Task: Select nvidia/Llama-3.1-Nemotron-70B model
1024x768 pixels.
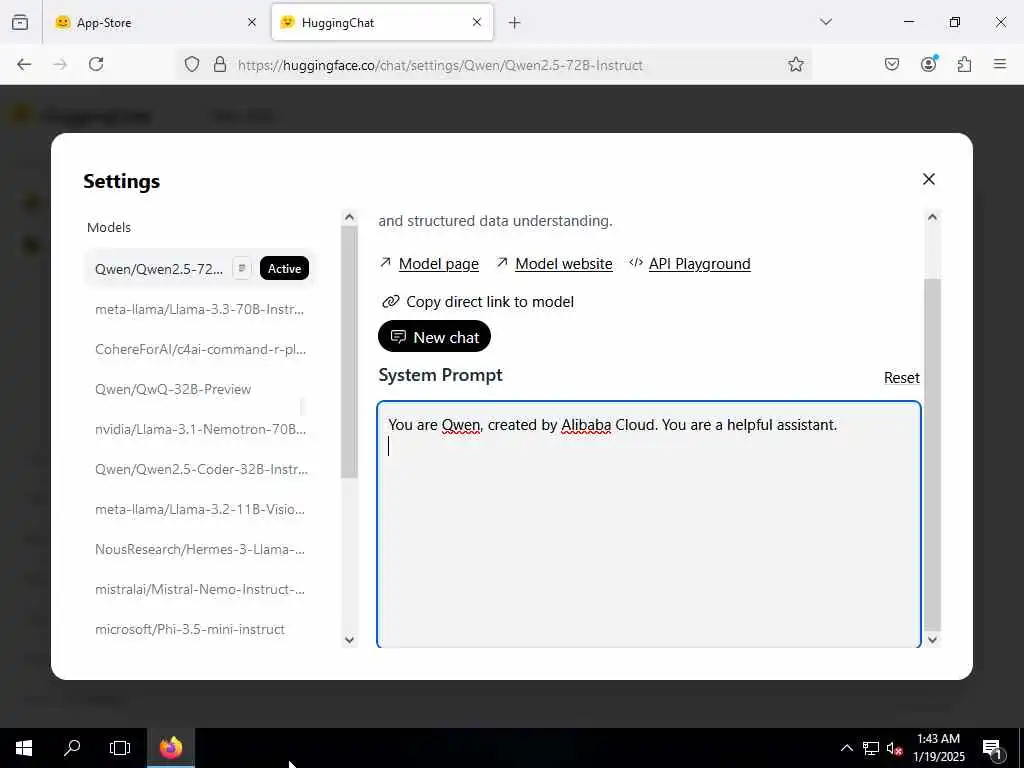Action: 199,429
